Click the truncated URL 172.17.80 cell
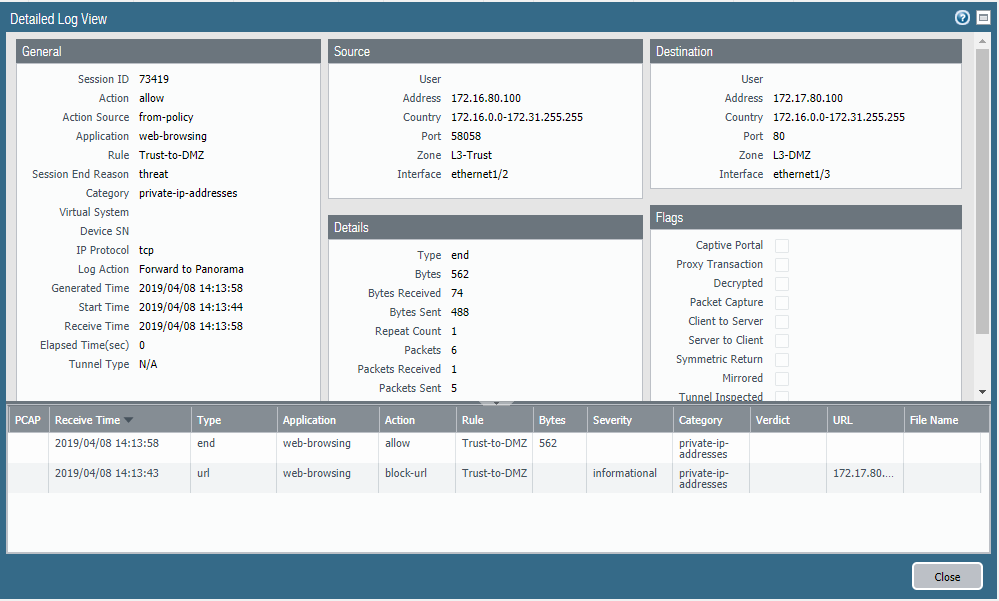 tap(863, 473)
